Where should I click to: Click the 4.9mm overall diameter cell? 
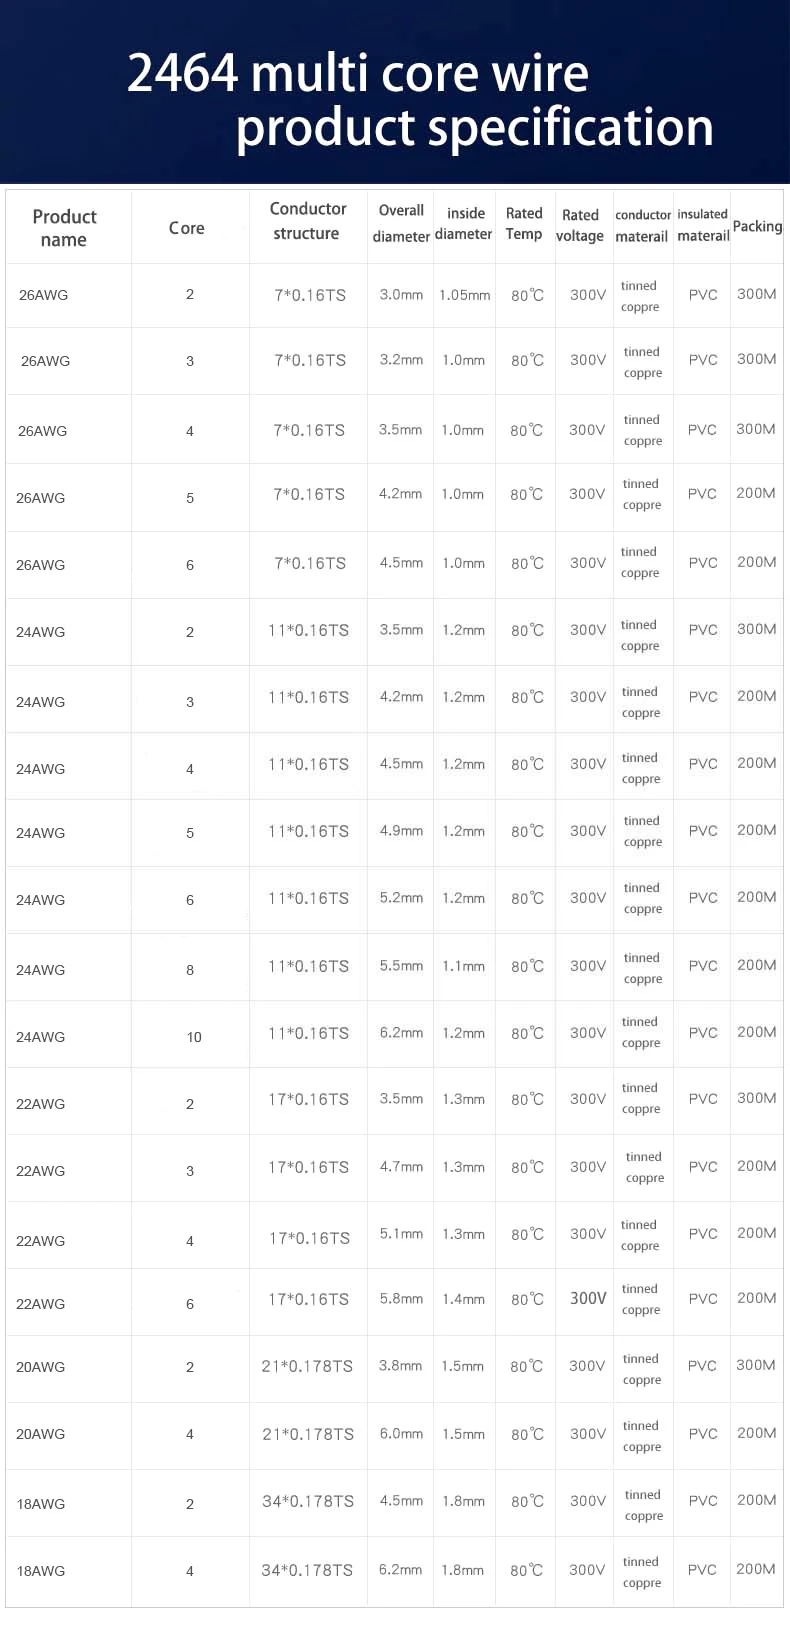pos(401,831)
